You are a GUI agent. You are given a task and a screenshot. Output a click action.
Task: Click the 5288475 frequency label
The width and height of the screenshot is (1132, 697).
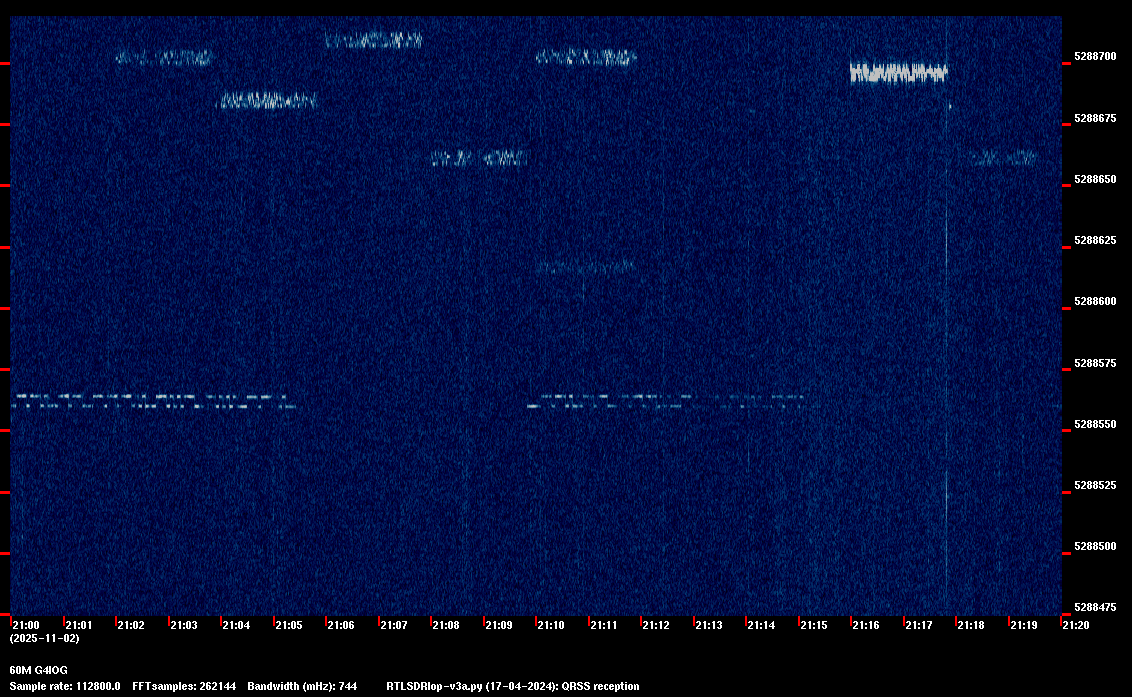[x=1095, y=607]
